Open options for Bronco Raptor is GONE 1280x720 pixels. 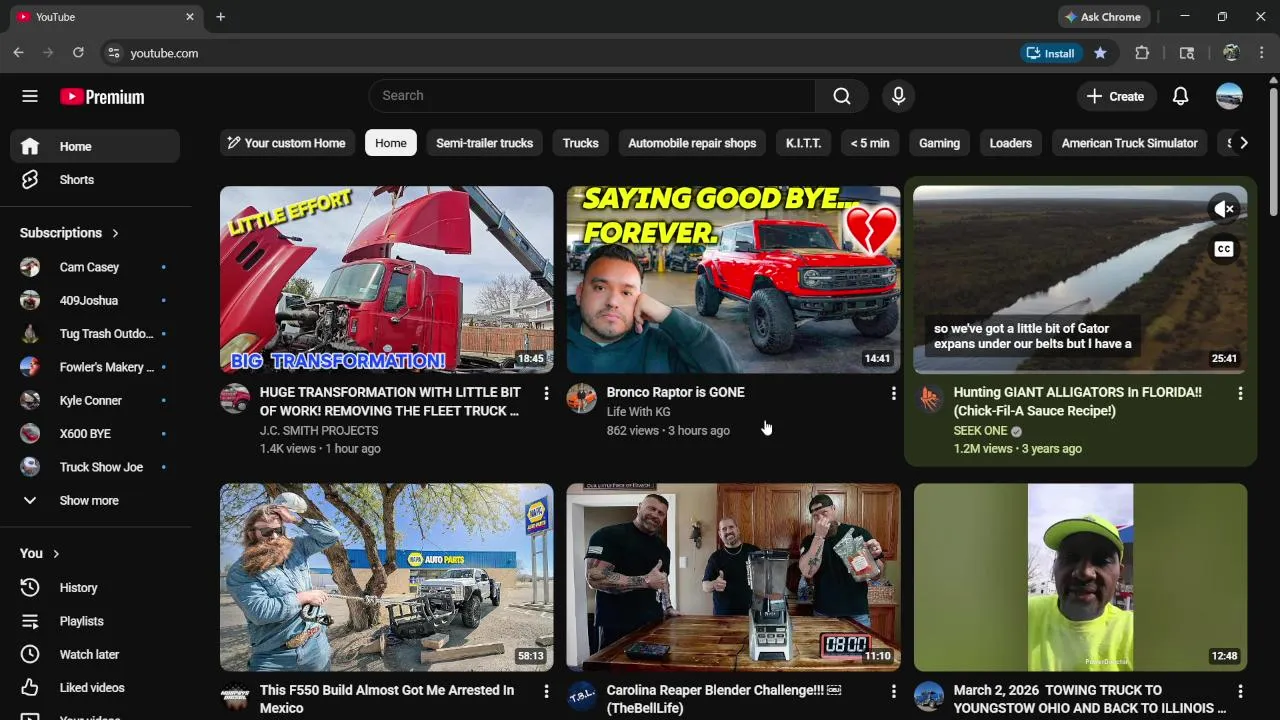click(893, 394)
